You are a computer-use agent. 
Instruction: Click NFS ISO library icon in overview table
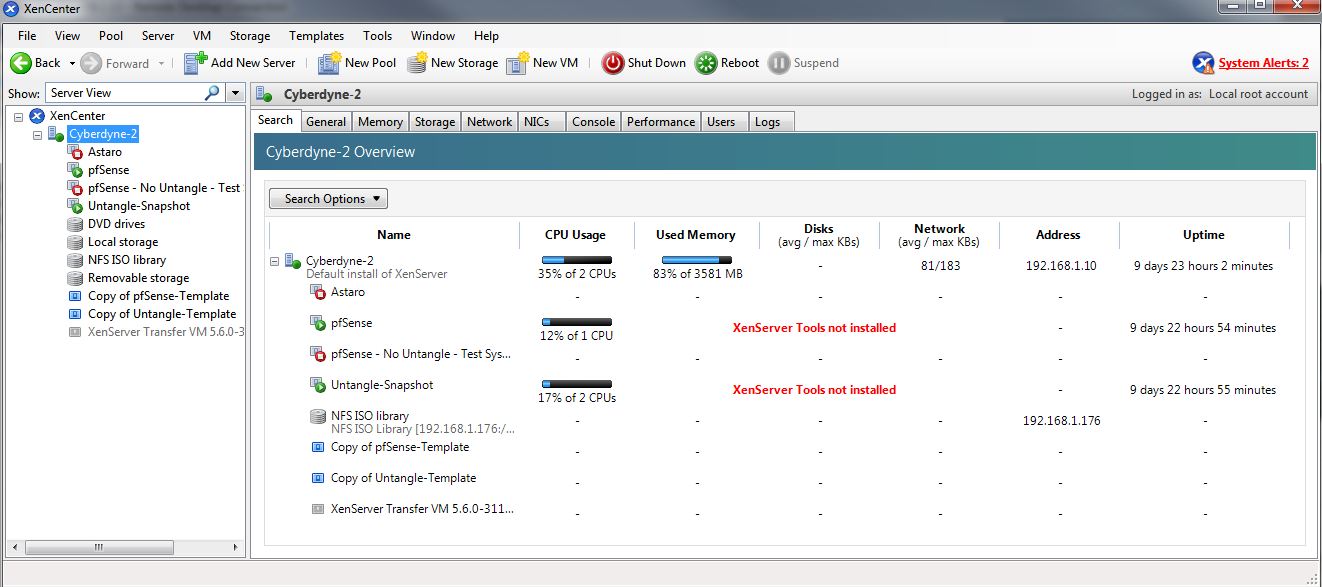click(x=318, y=416)
